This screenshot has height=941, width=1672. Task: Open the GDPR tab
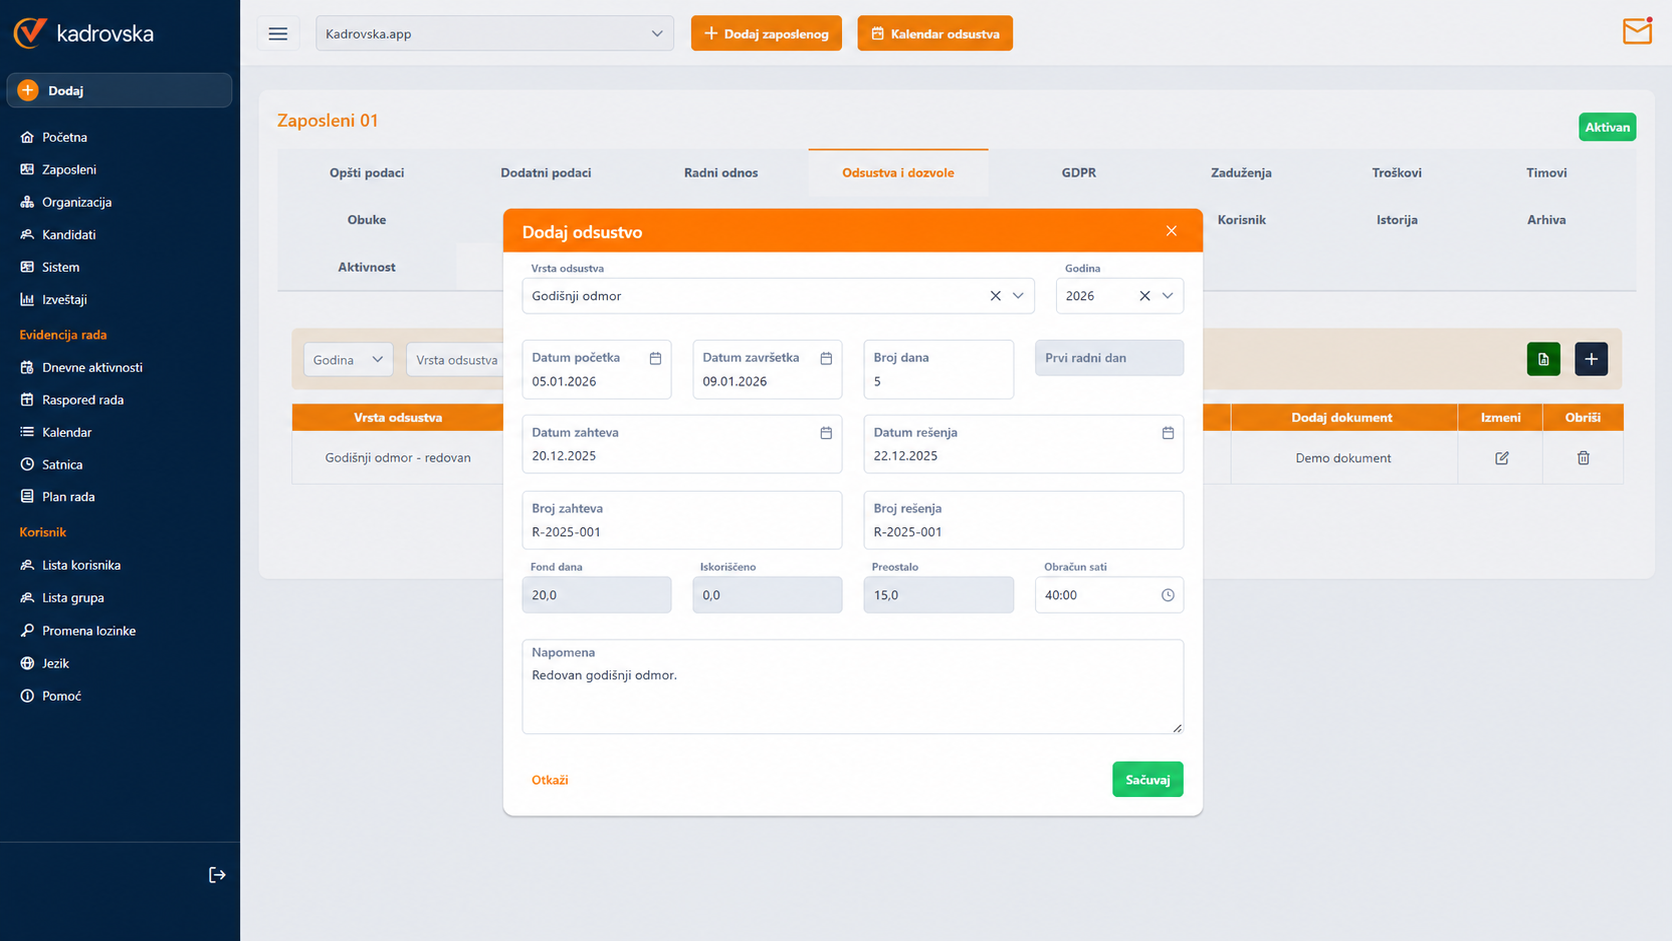tap(1079, 173)
